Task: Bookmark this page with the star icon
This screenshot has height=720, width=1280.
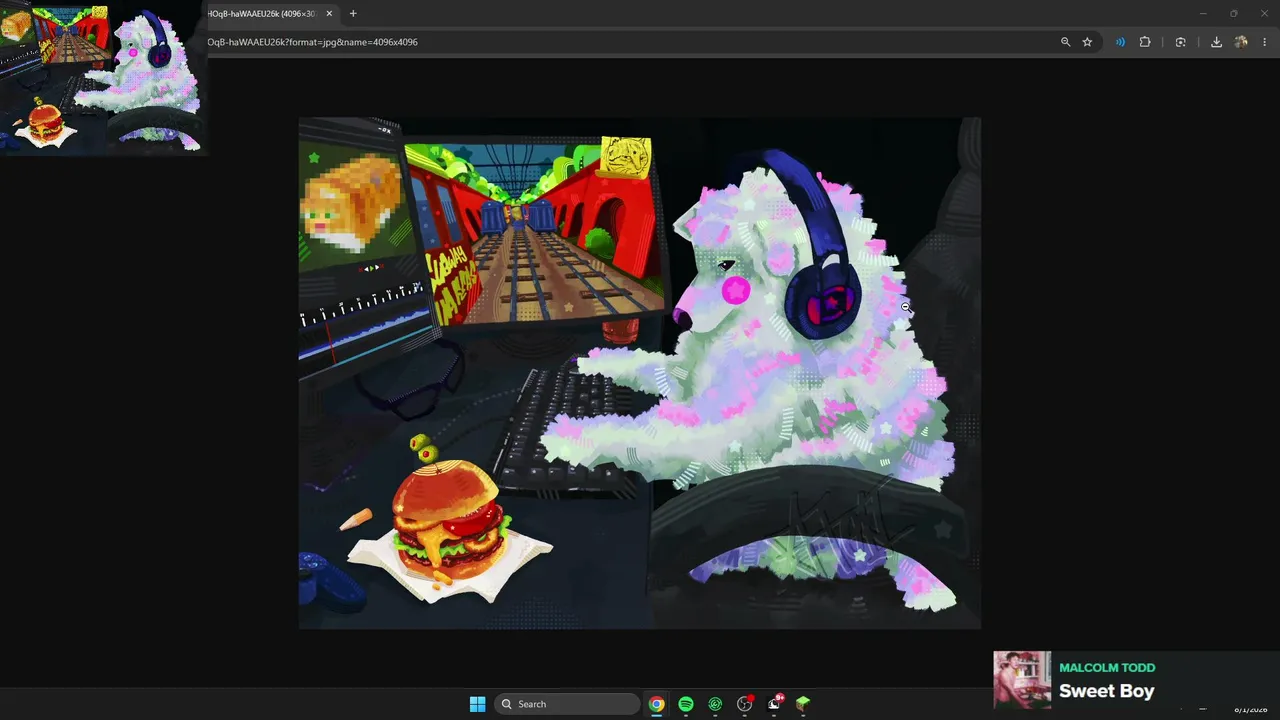Action: pos(1087,42)
